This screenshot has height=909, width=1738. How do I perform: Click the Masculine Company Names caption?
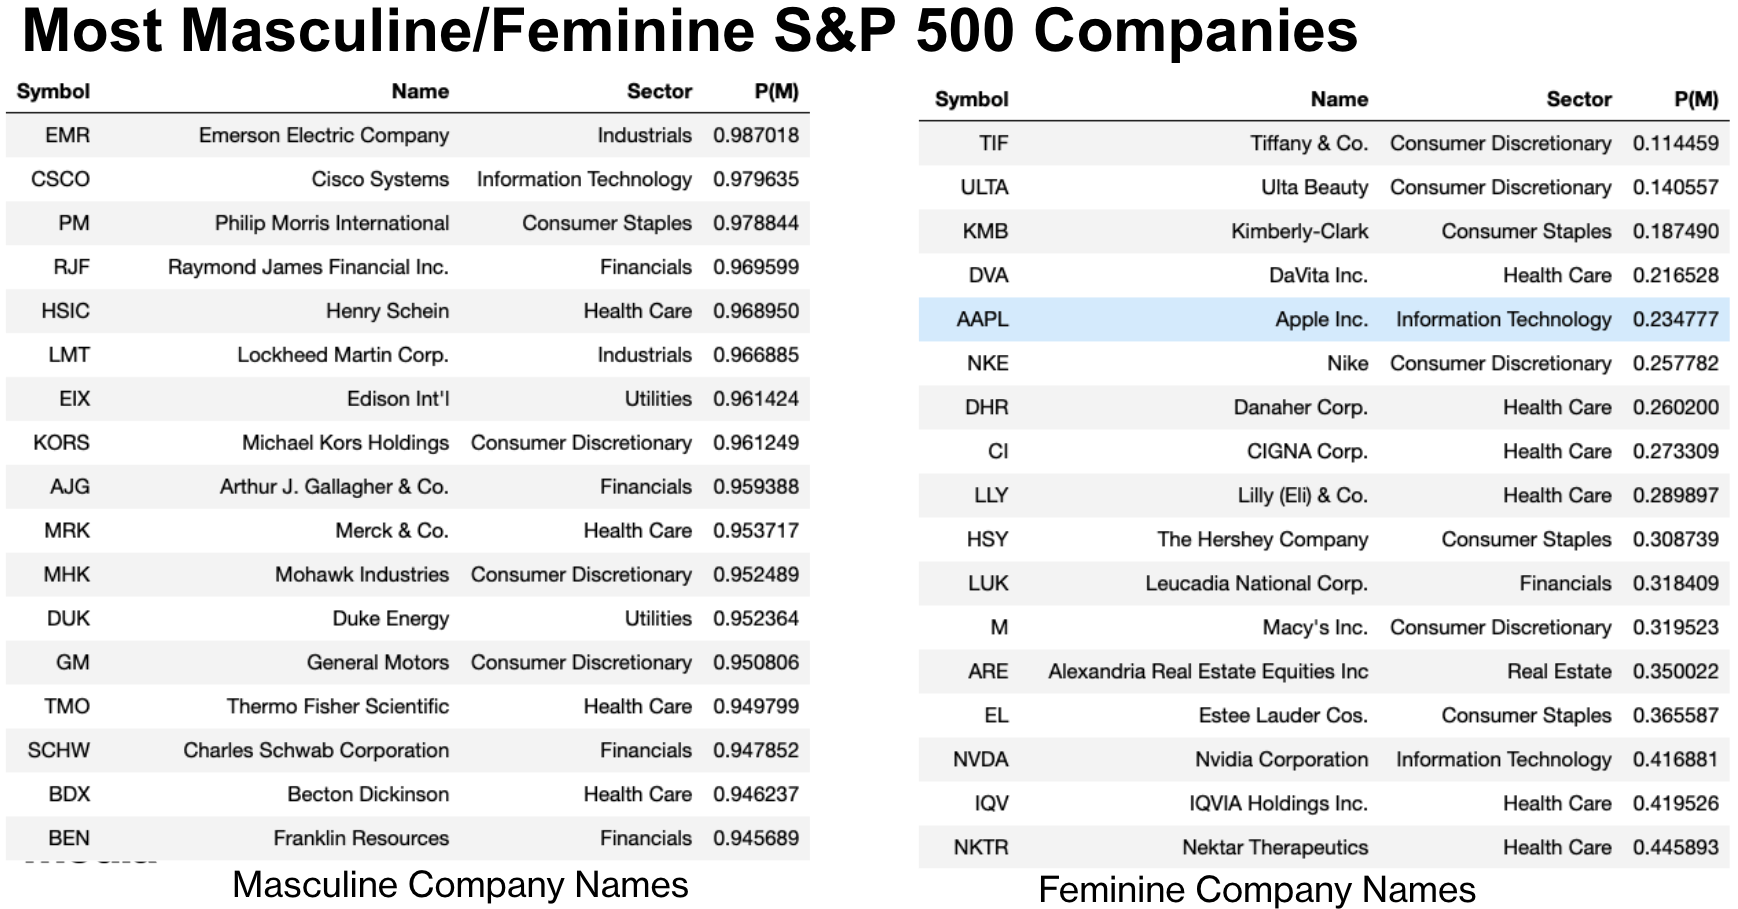click(x=460, y=885)
